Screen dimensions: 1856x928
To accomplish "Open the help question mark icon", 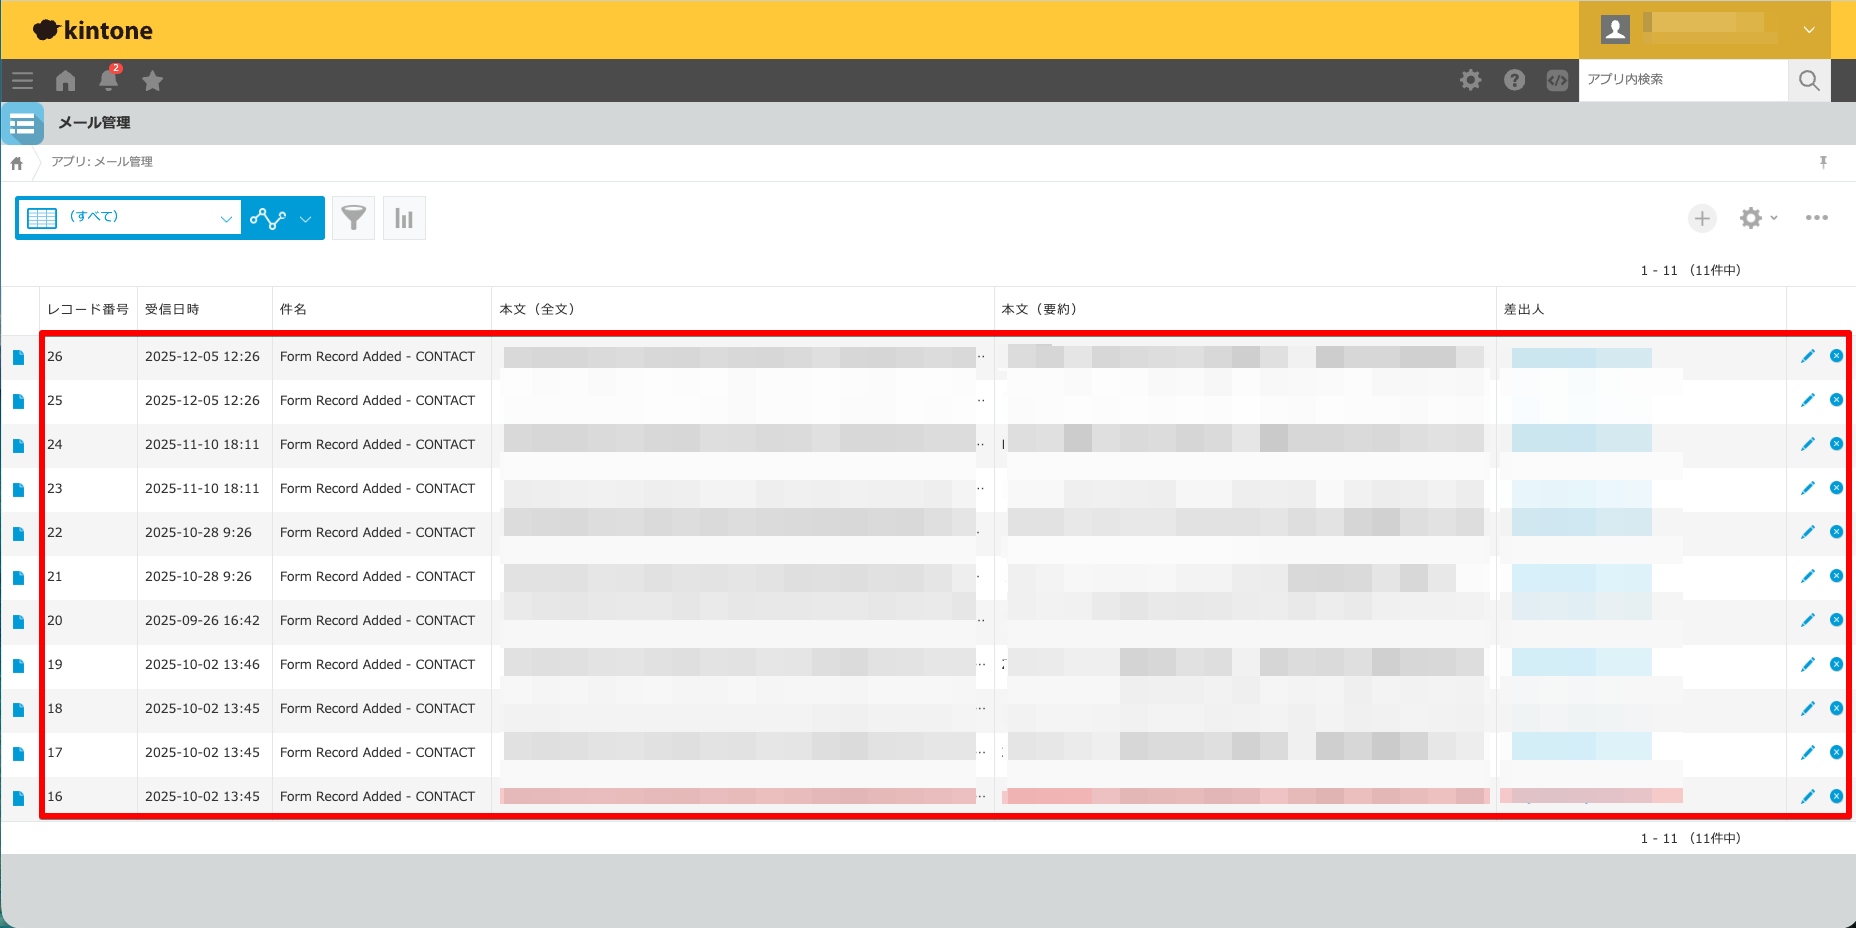I will pyautogui.click(x=1514, y=81).
